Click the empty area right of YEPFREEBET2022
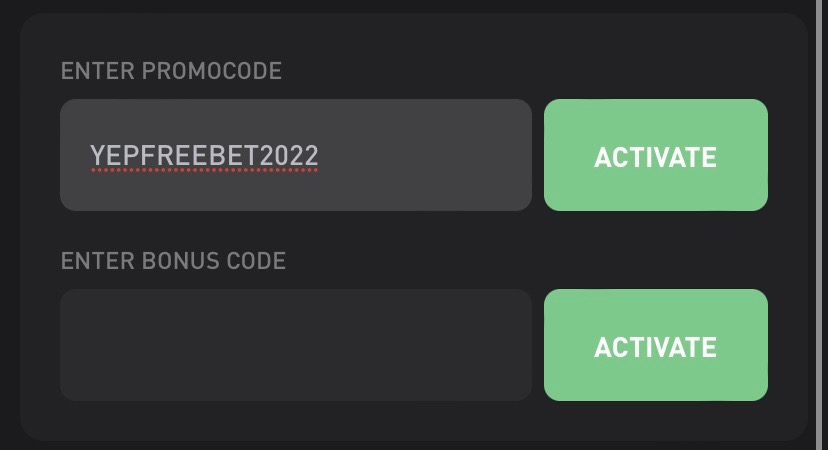The image size is (828, 450). click(430, 156)
